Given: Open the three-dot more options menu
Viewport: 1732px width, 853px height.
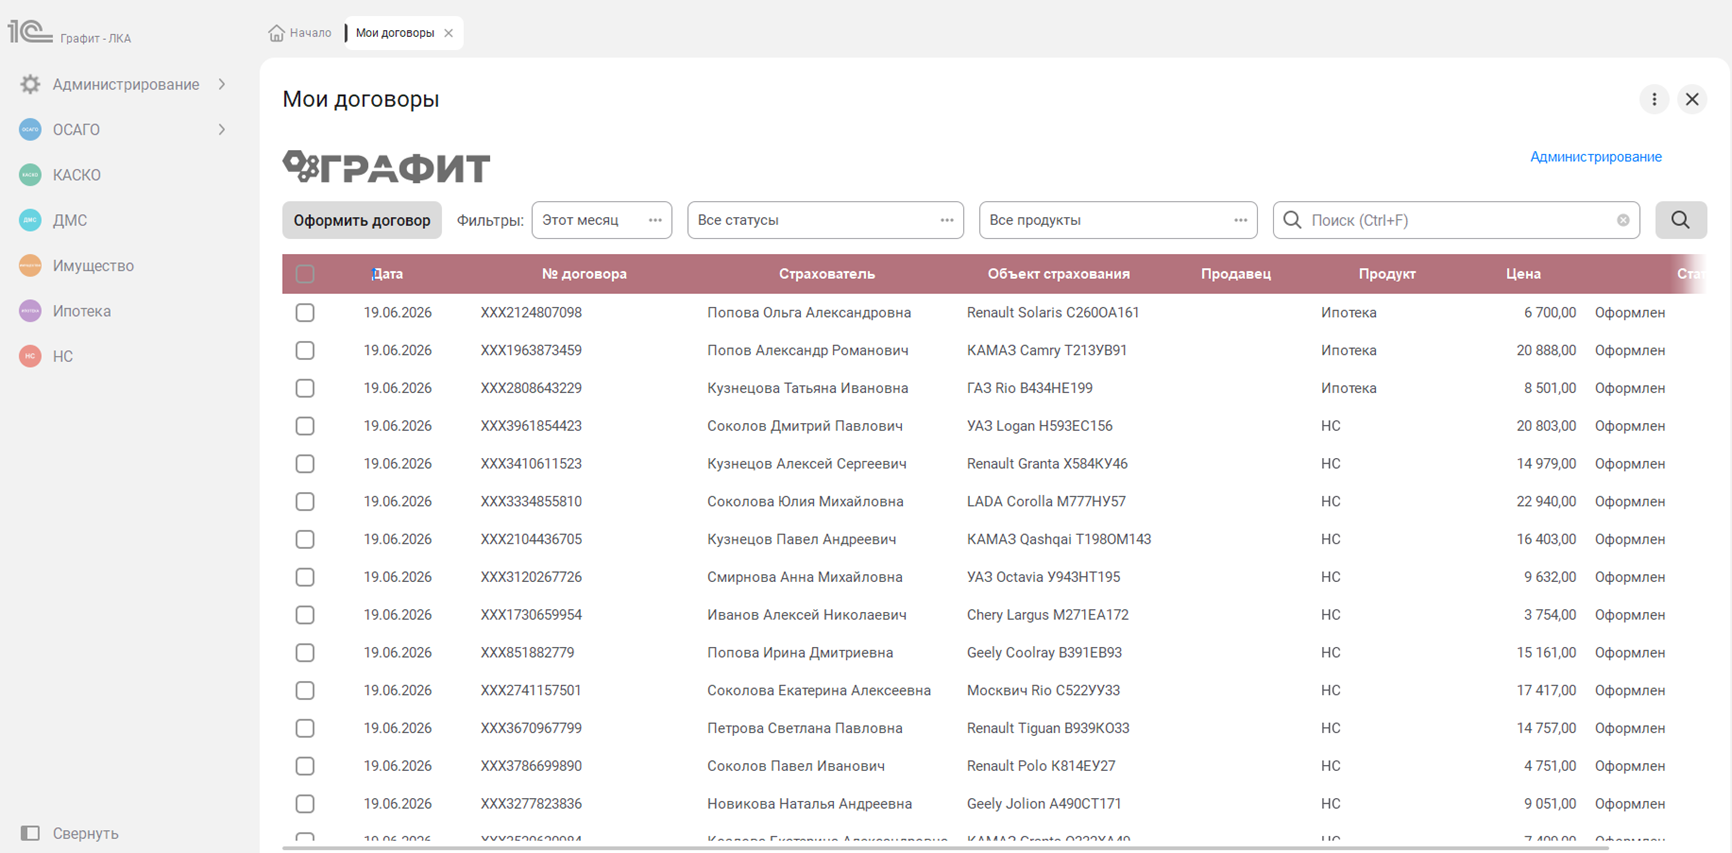Looking at the screenshot, I should tap(1654, 99).
